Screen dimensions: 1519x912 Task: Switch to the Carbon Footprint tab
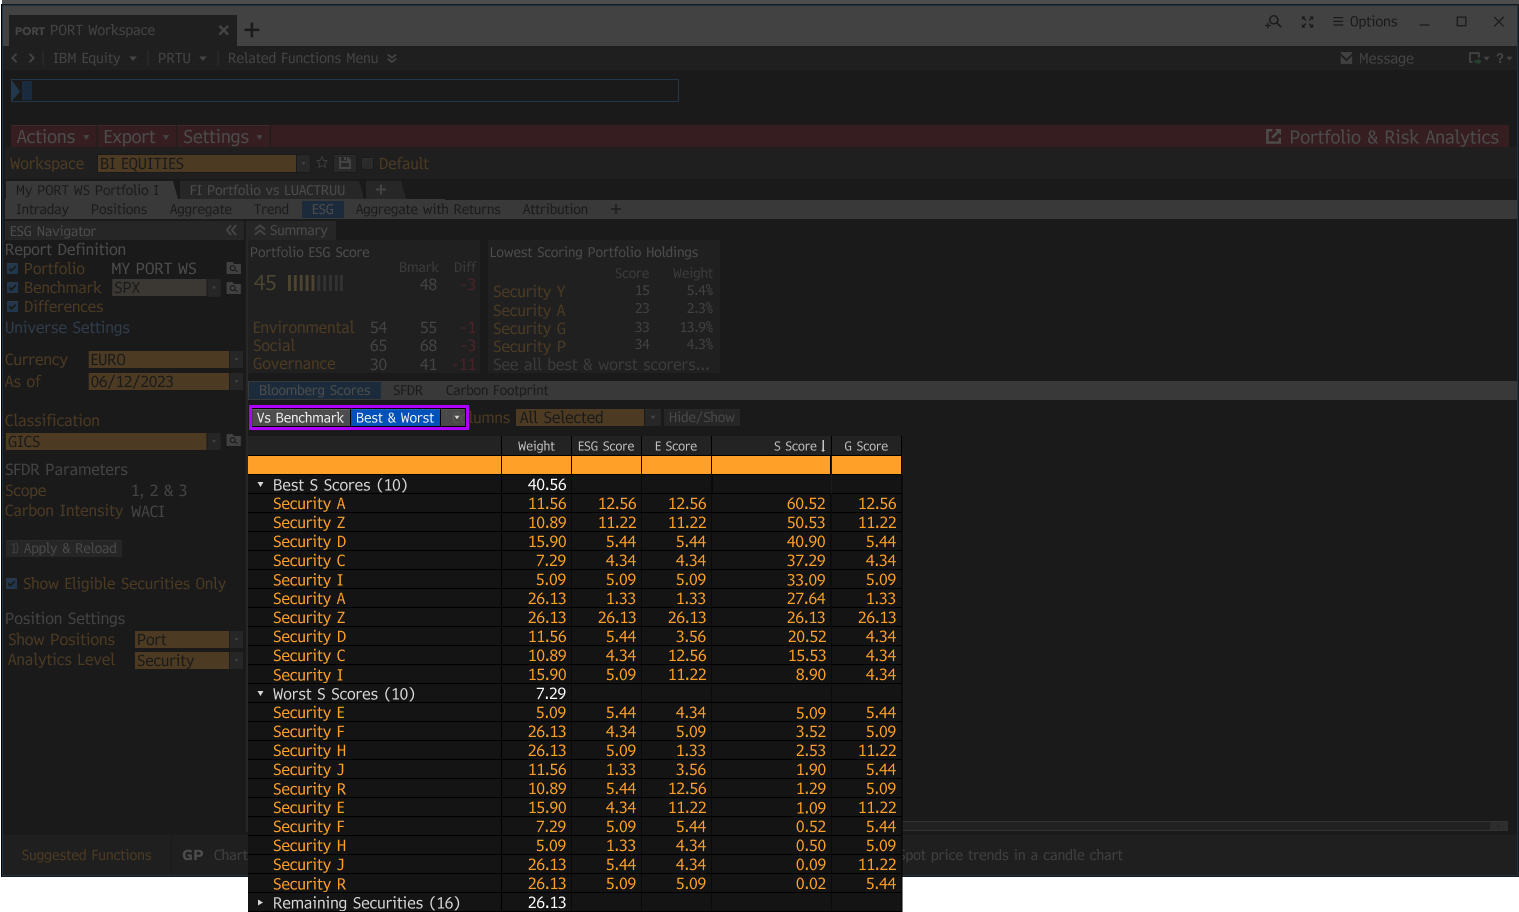(x=497, y=390)
